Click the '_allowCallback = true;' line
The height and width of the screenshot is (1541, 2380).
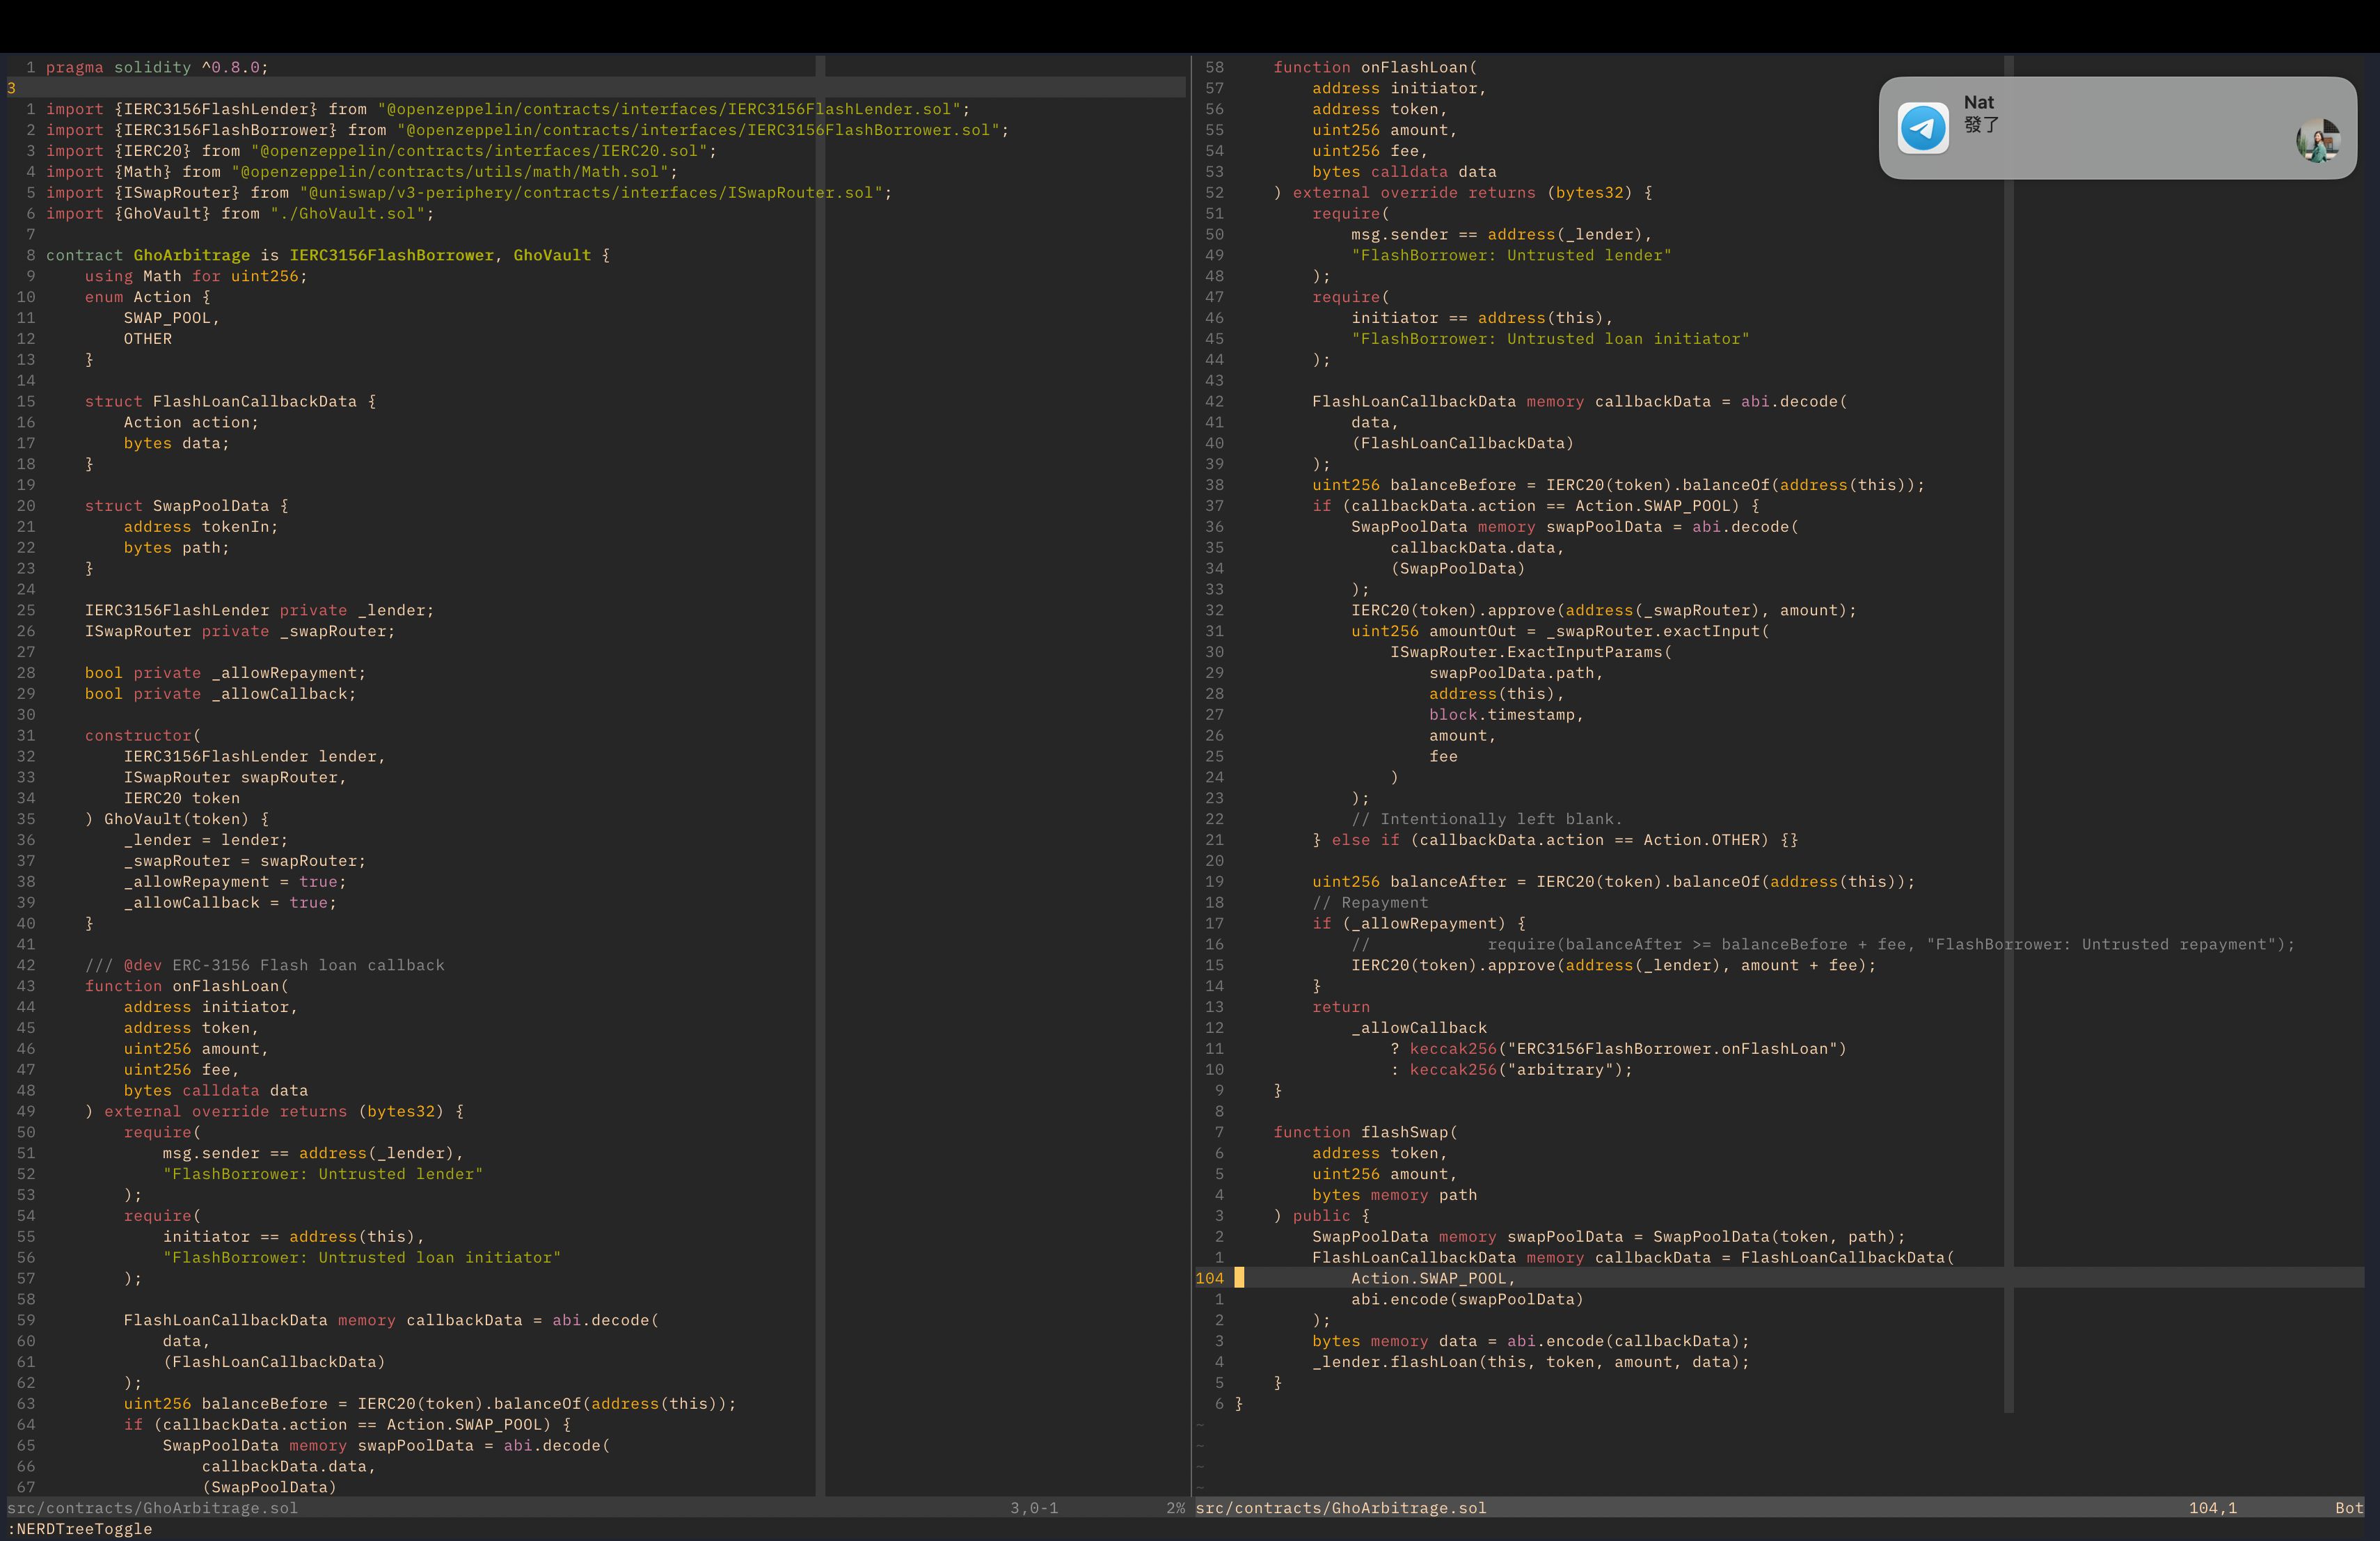coord(230,903)
